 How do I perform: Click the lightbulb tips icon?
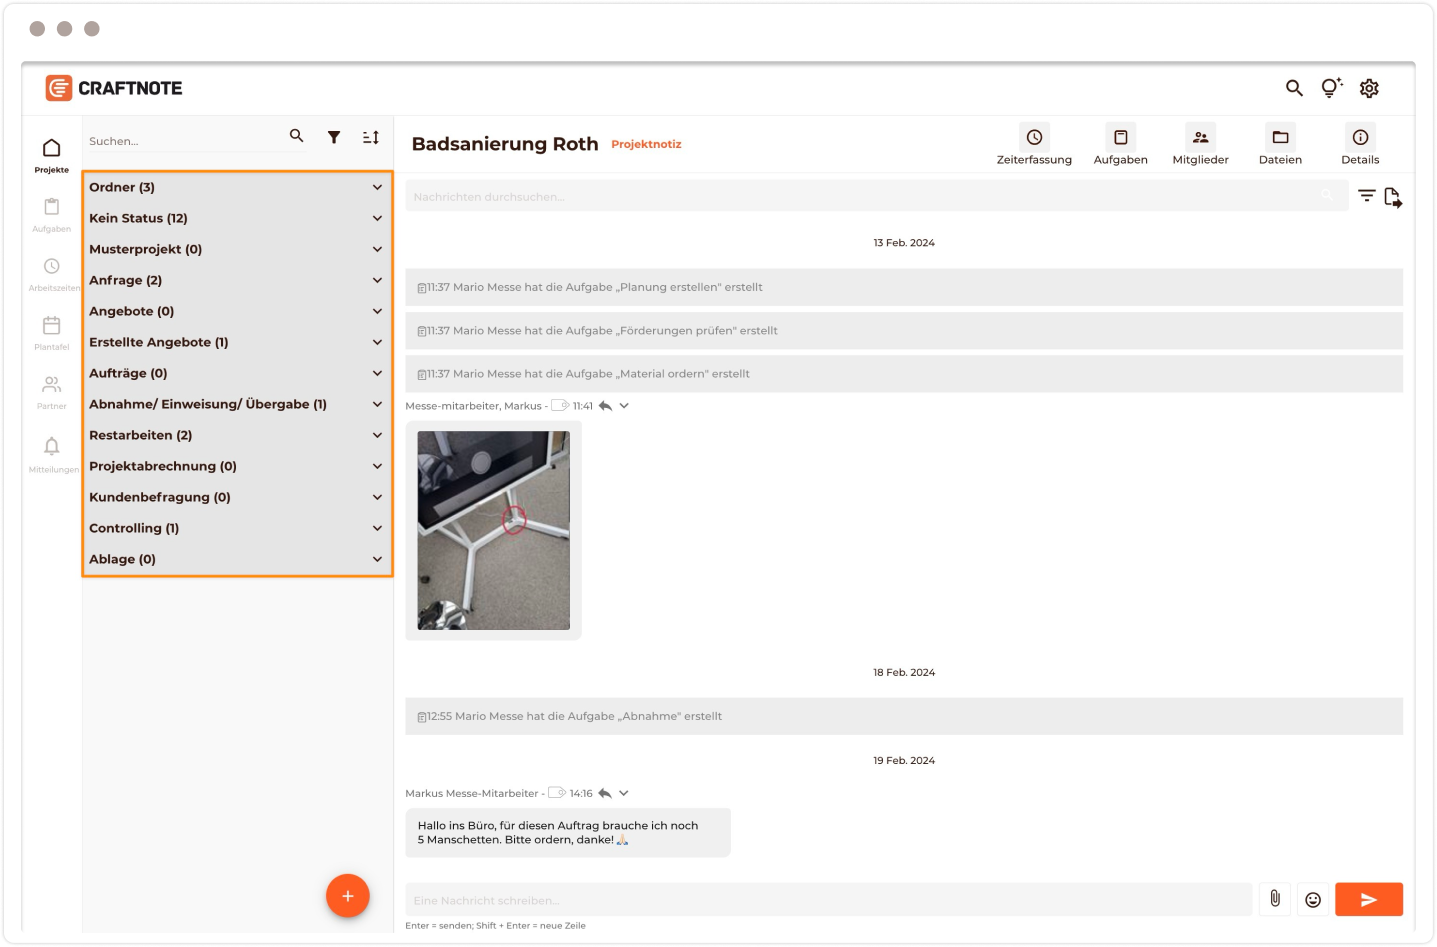tap(1331, 88)
